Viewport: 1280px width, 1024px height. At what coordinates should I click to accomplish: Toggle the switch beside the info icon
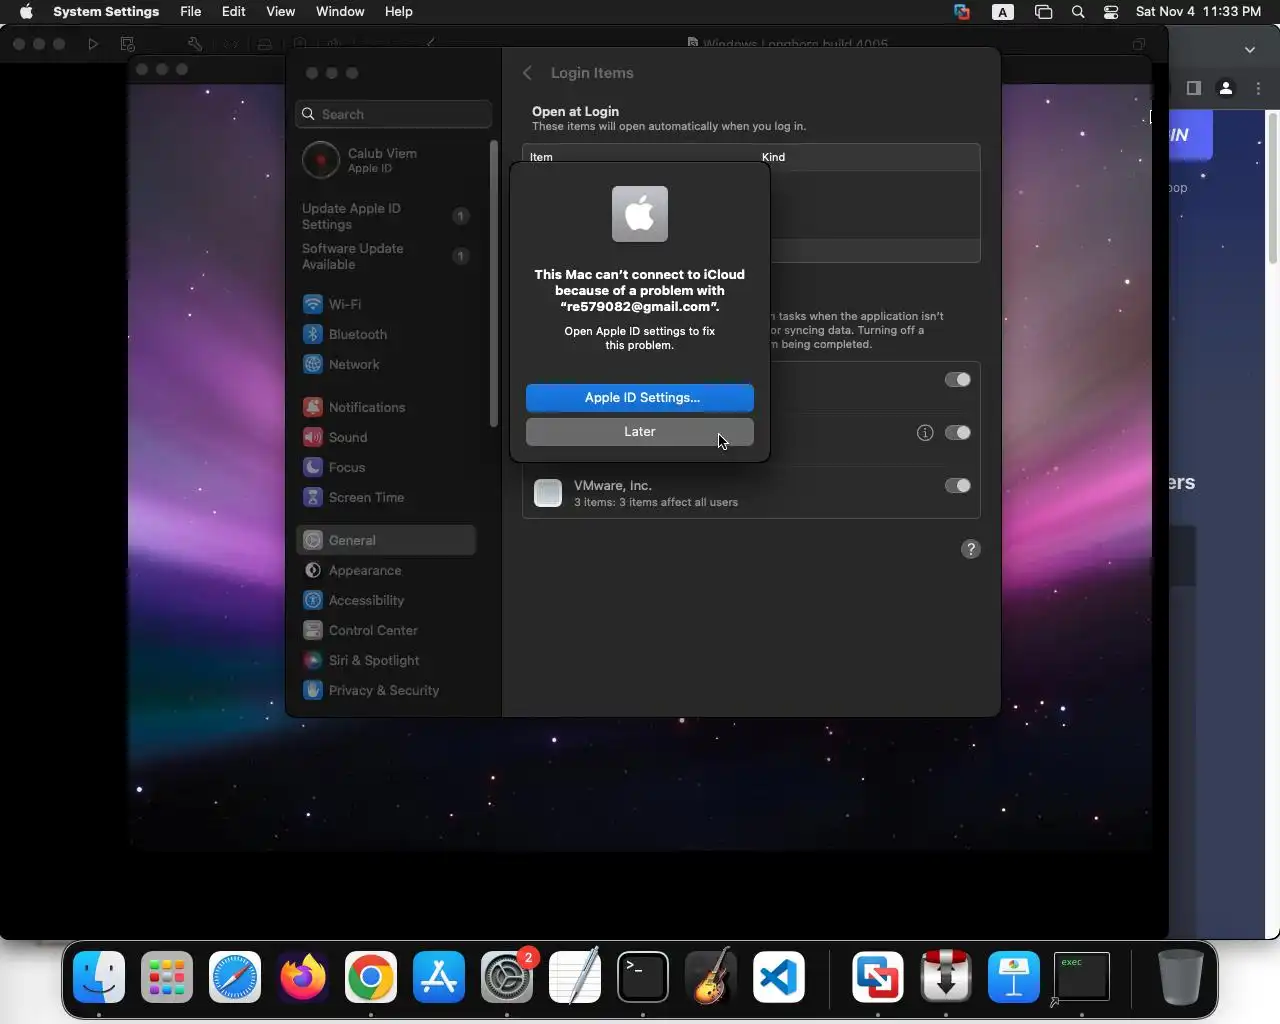pyautogui.click(x=957, y=433)
